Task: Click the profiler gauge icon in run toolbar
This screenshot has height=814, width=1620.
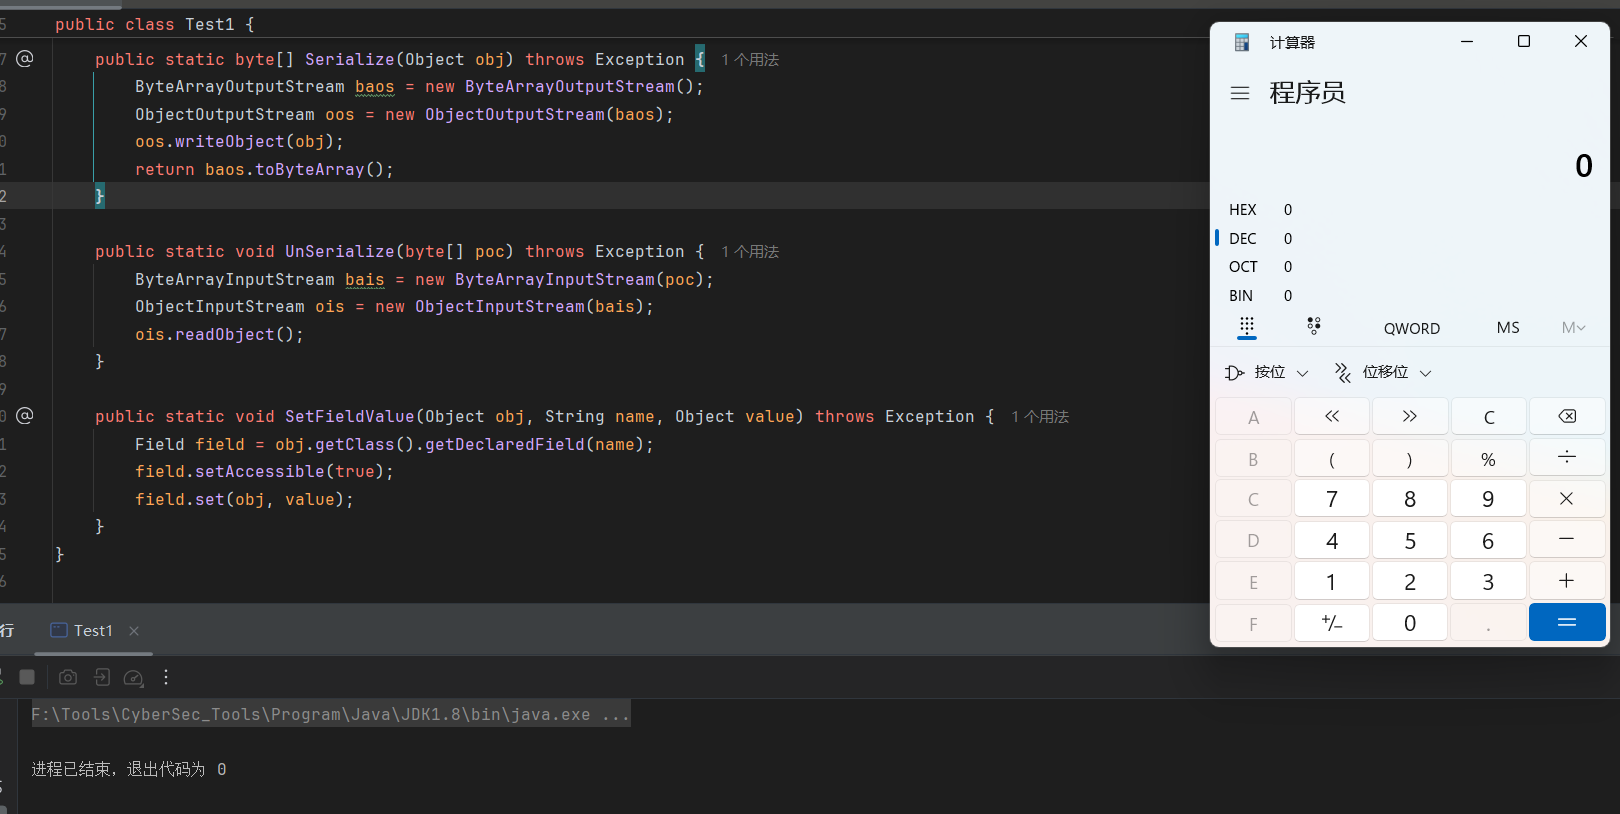Action: click(133, 677)
